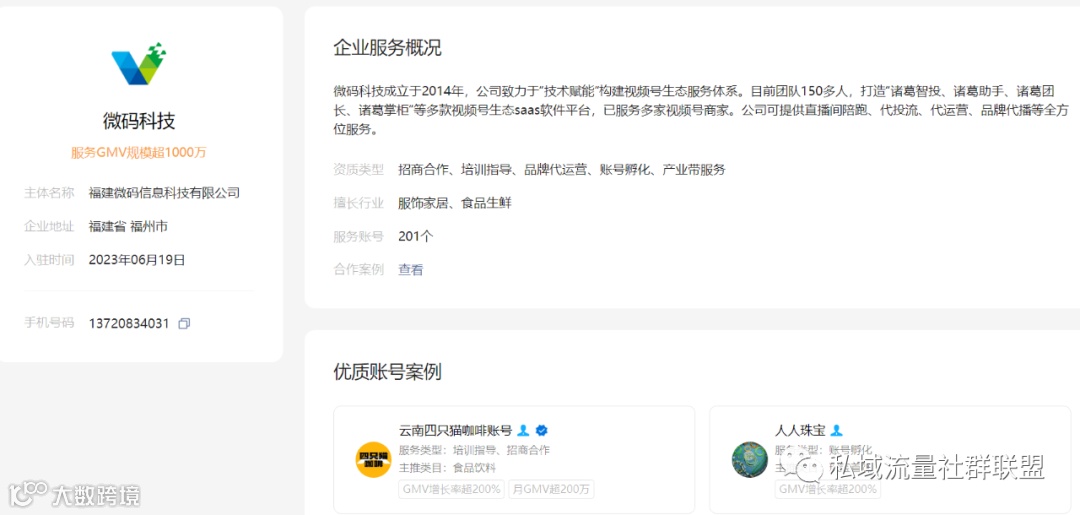
Task: Click the person icon beside 云南四只猫咖啡账号
Action: [x=523, y=430]
